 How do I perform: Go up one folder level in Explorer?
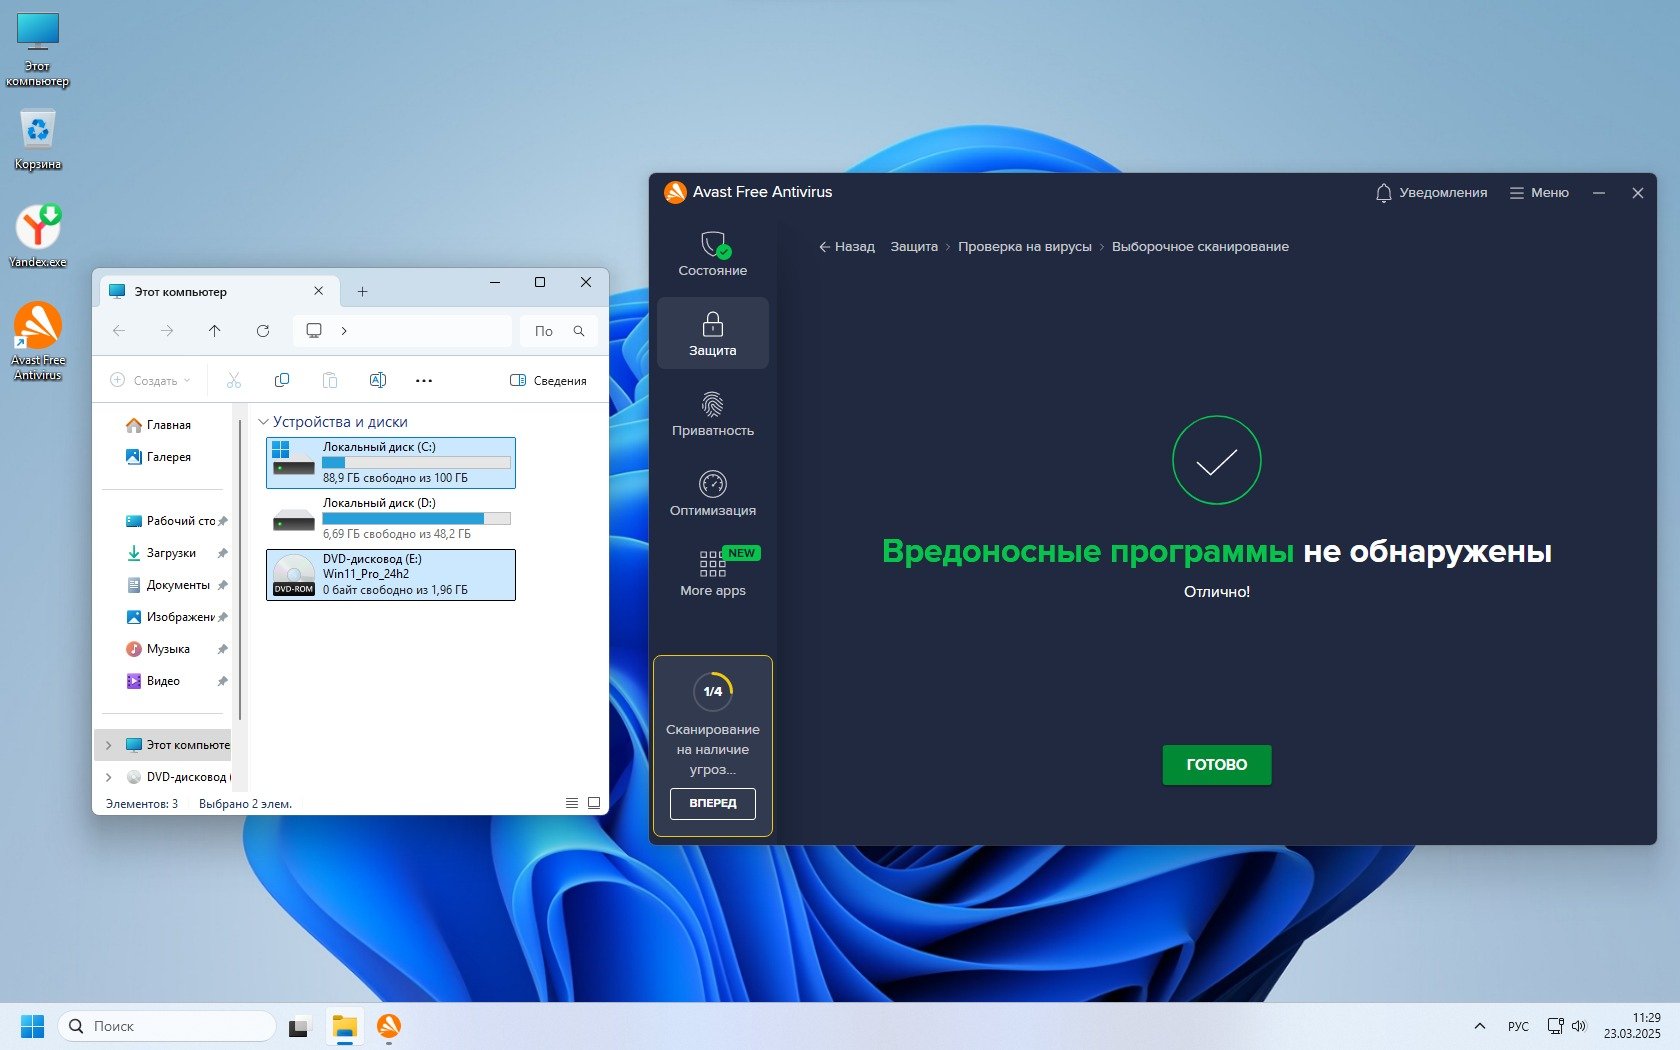point(215,331)
